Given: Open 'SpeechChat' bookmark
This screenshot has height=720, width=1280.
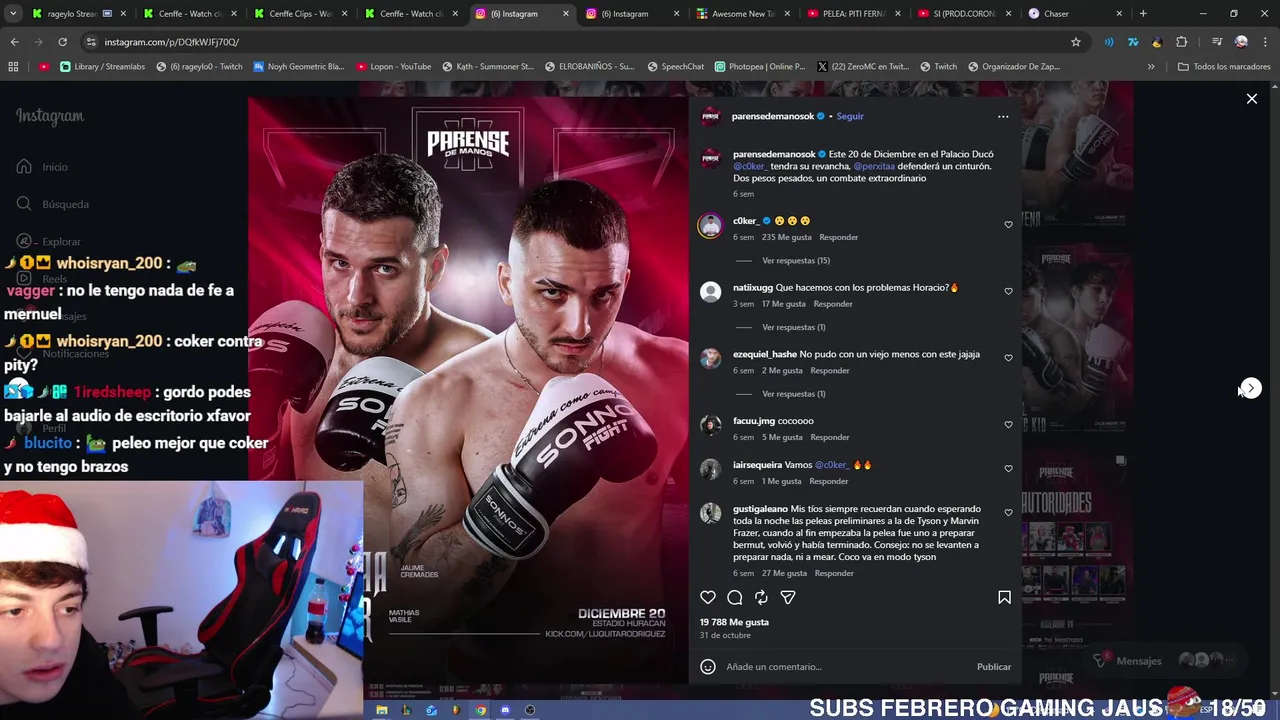Looking at the screenshot, I should (676, 67).
